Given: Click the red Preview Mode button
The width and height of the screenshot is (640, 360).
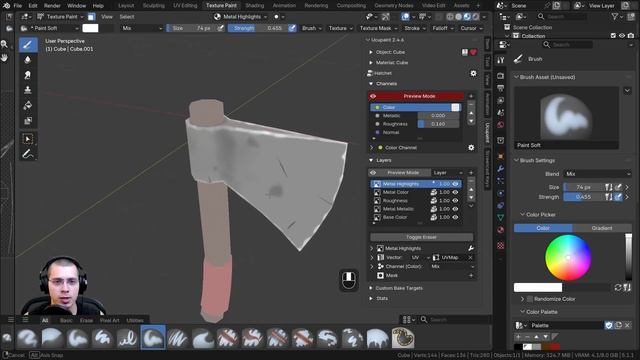Looking at the screenshot, I should pos(419,96).
